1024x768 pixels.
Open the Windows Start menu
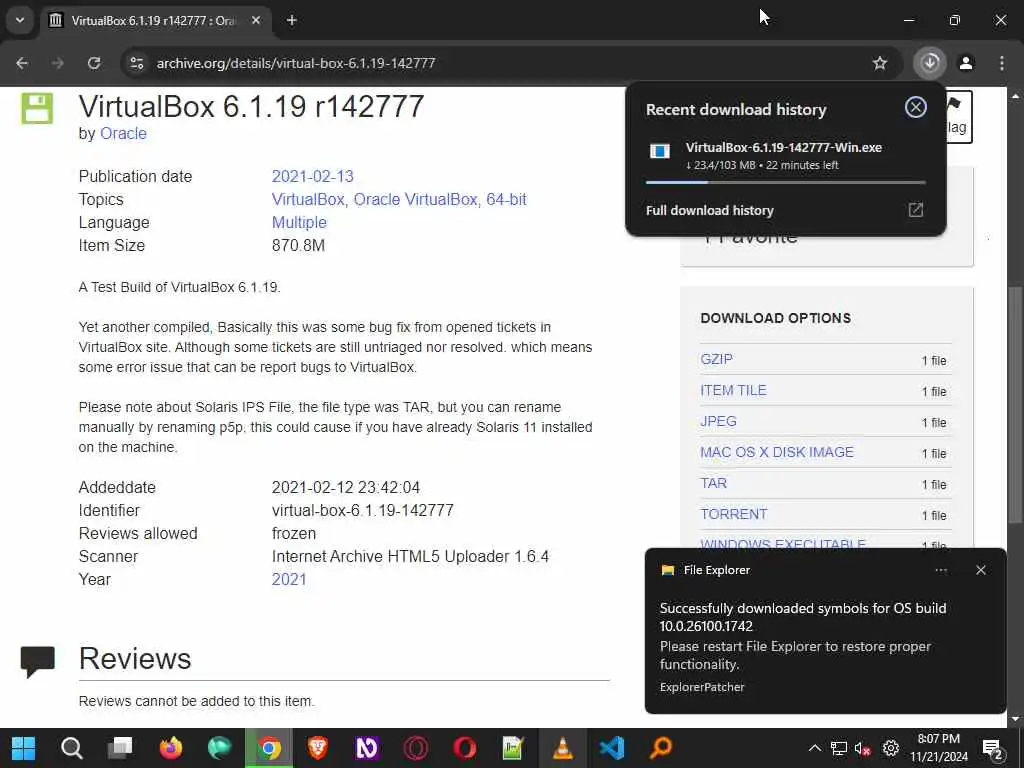(24, 748)
